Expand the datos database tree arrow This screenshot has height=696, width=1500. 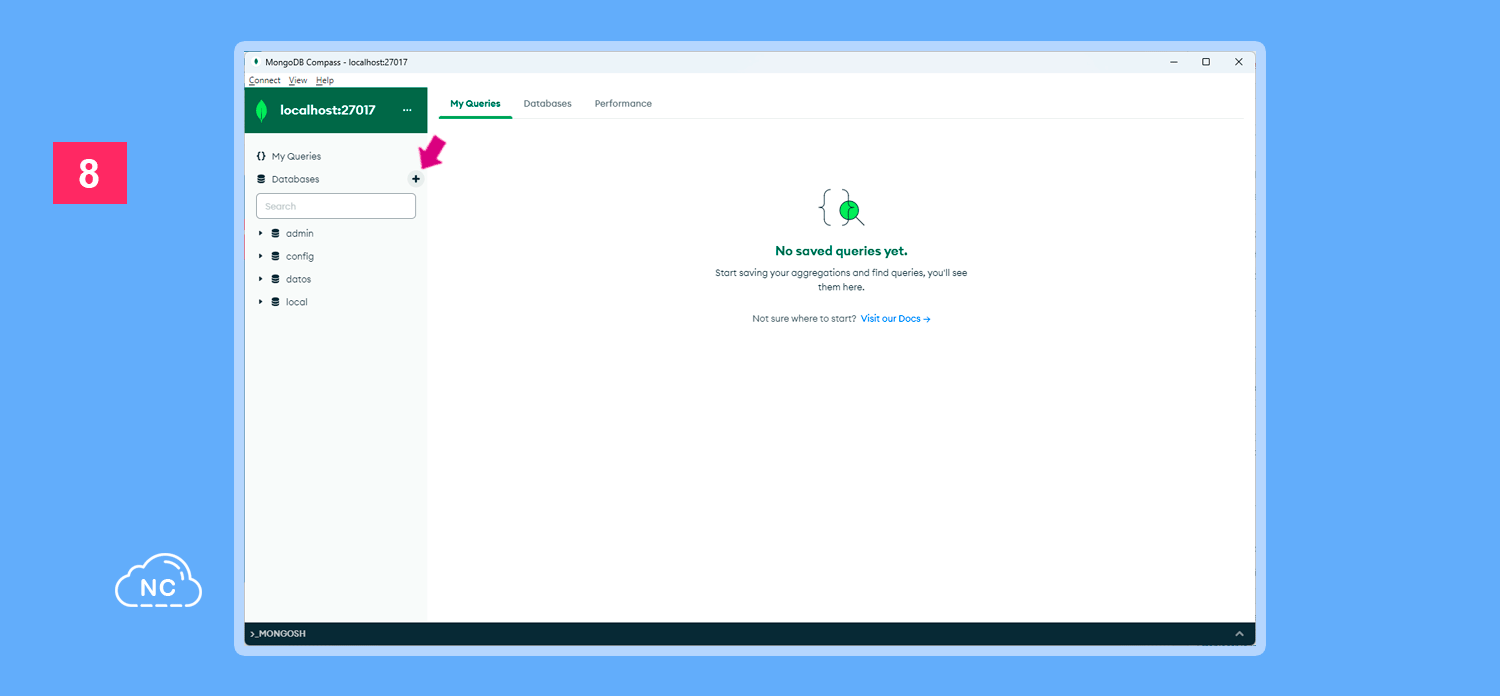tap(261, 279)
